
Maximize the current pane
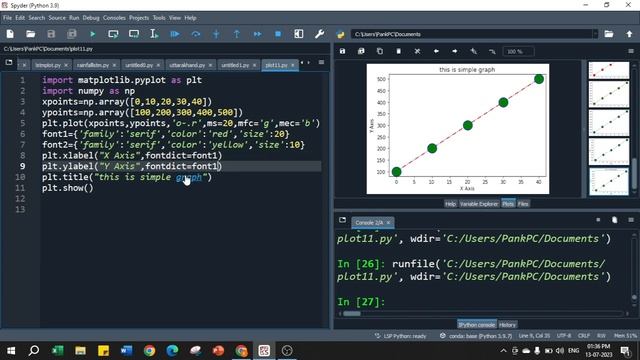pyautogui.click(x=299, y=34)
